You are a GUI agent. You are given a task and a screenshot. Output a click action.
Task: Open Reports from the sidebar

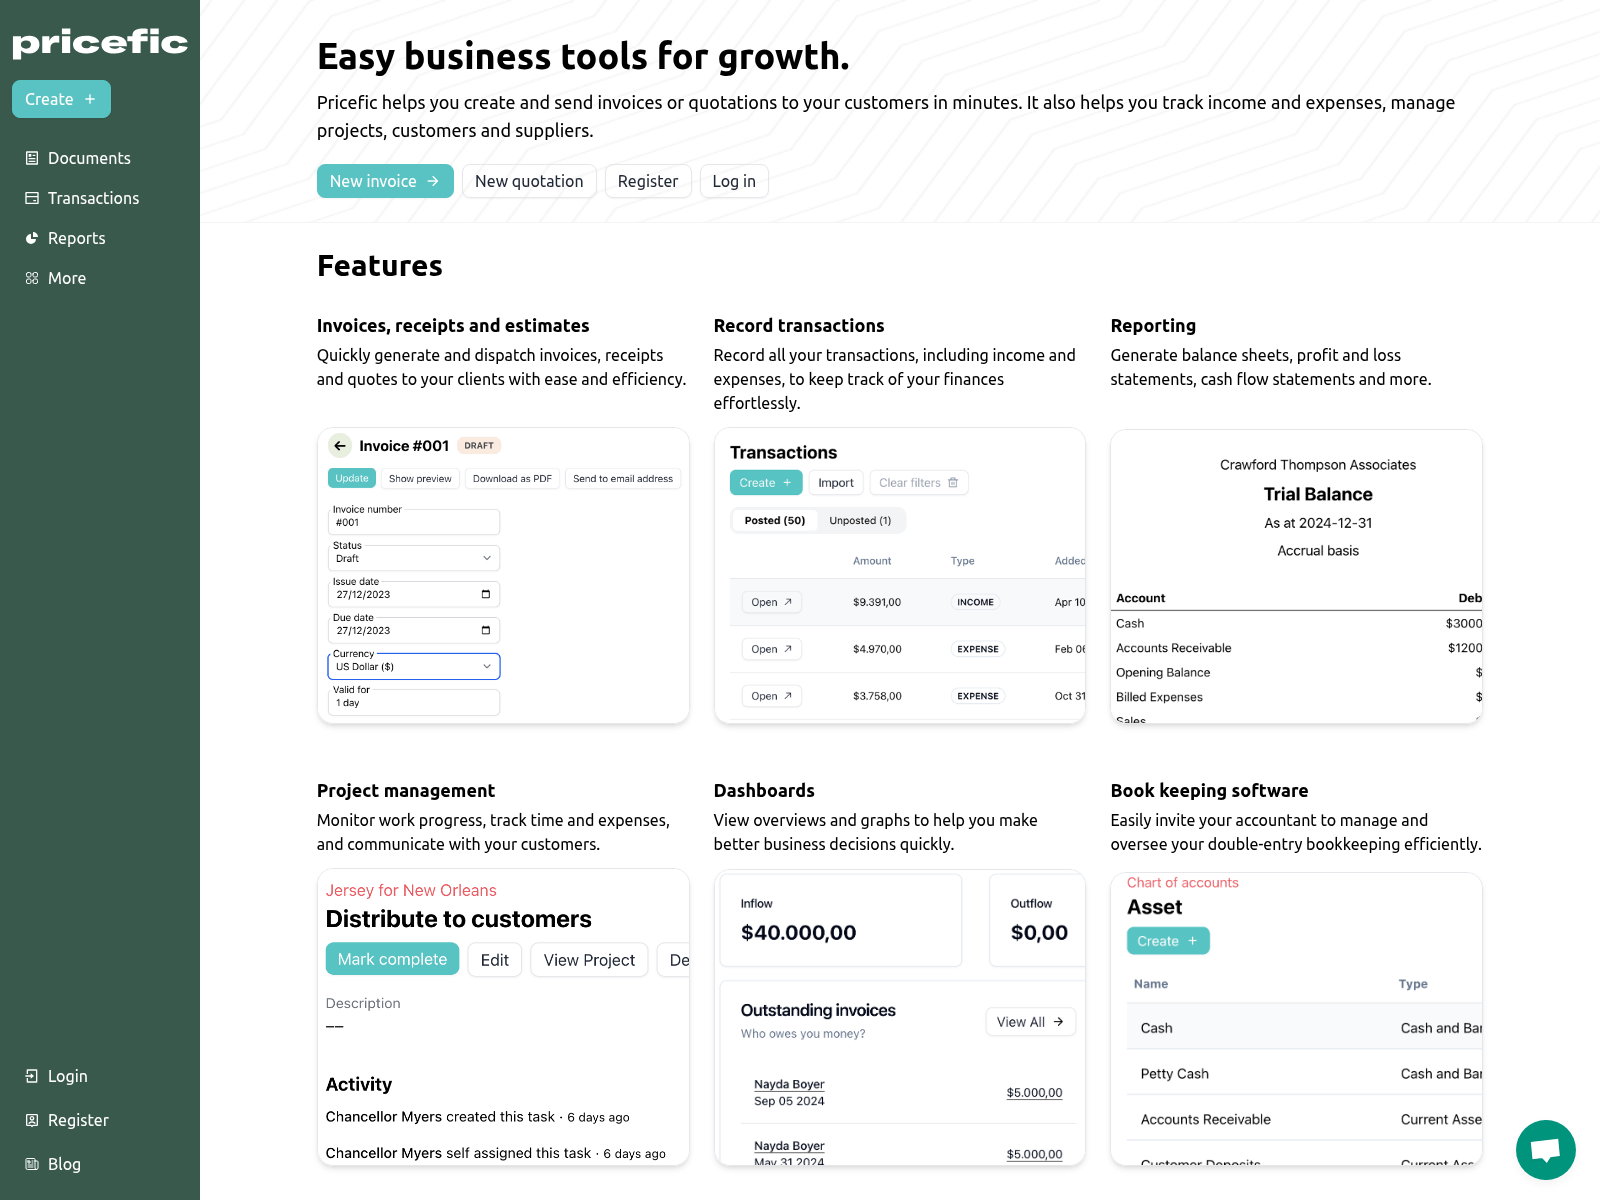[76, 238]
